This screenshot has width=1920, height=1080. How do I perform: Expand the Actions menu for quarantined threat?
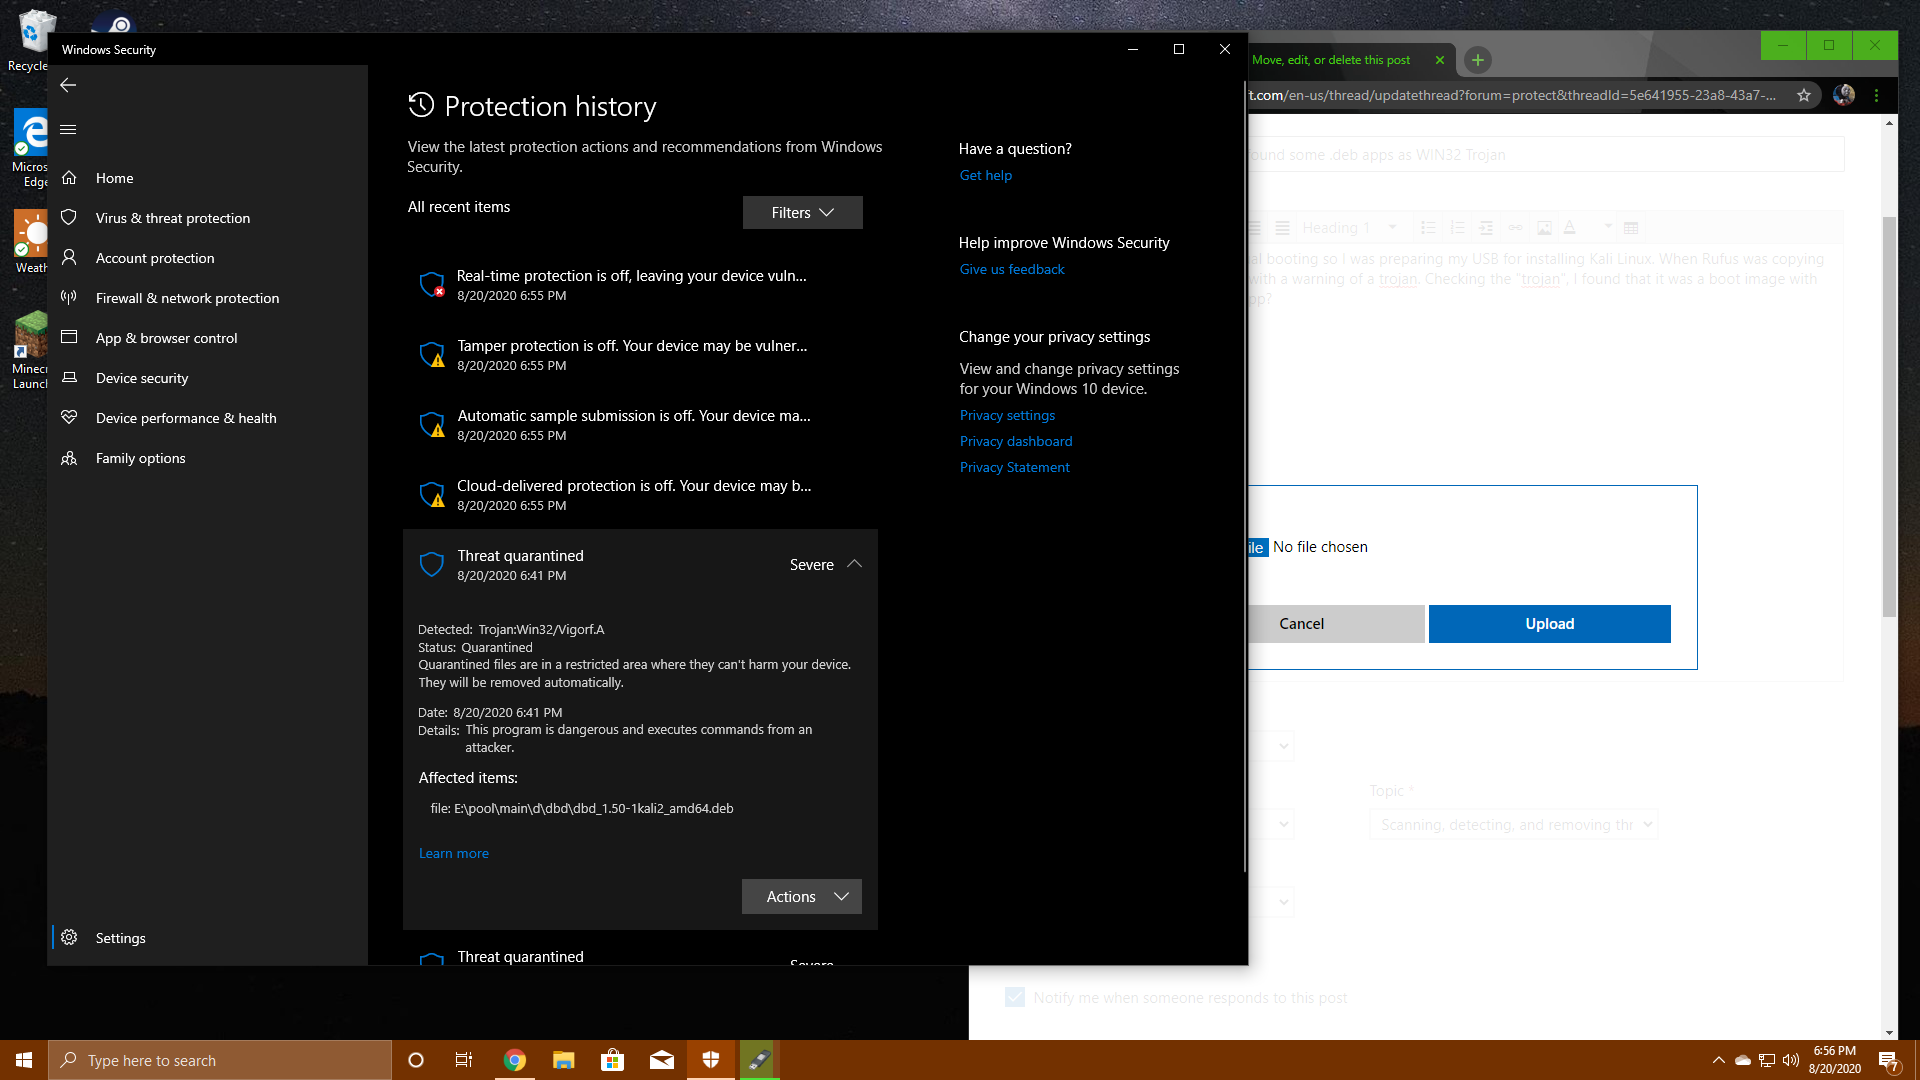(802, 895)
